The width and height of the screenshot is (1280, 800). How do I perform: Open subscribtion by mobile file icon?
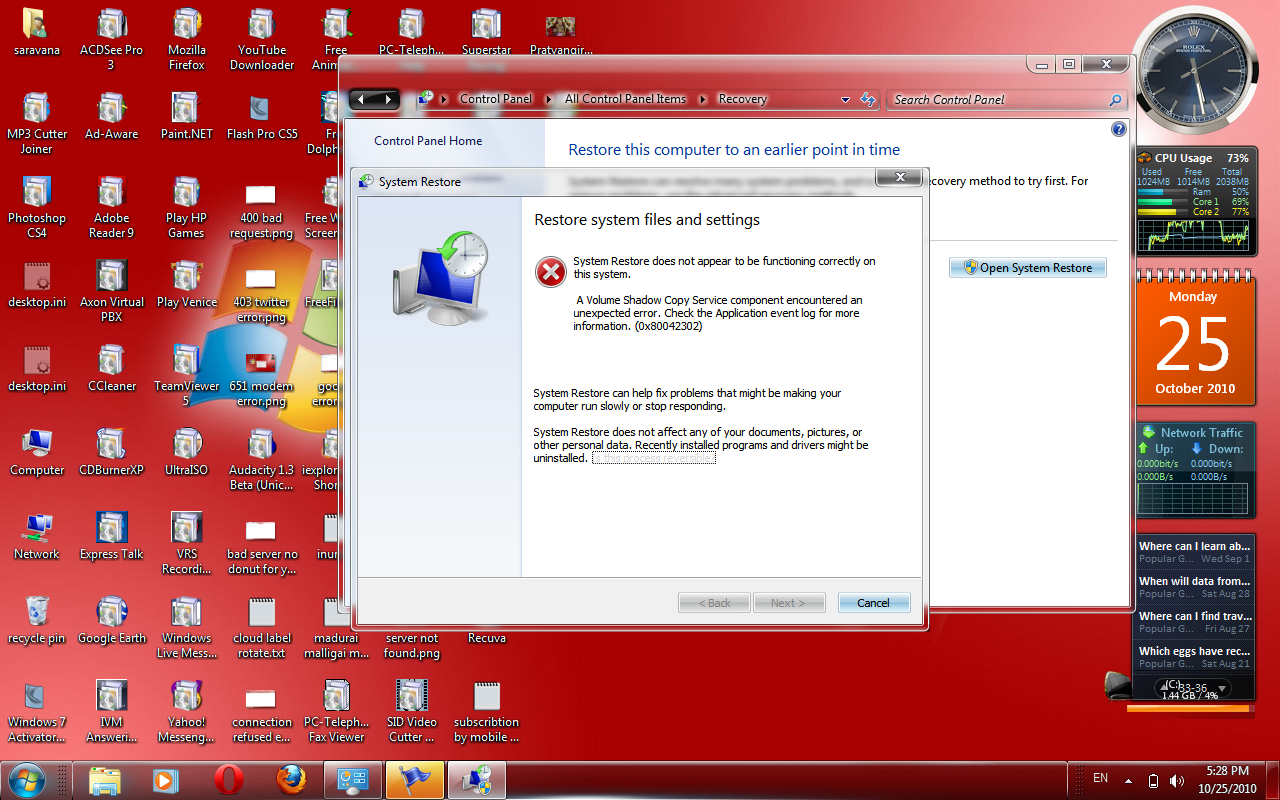pyautogui.click(x=487, y=711)
